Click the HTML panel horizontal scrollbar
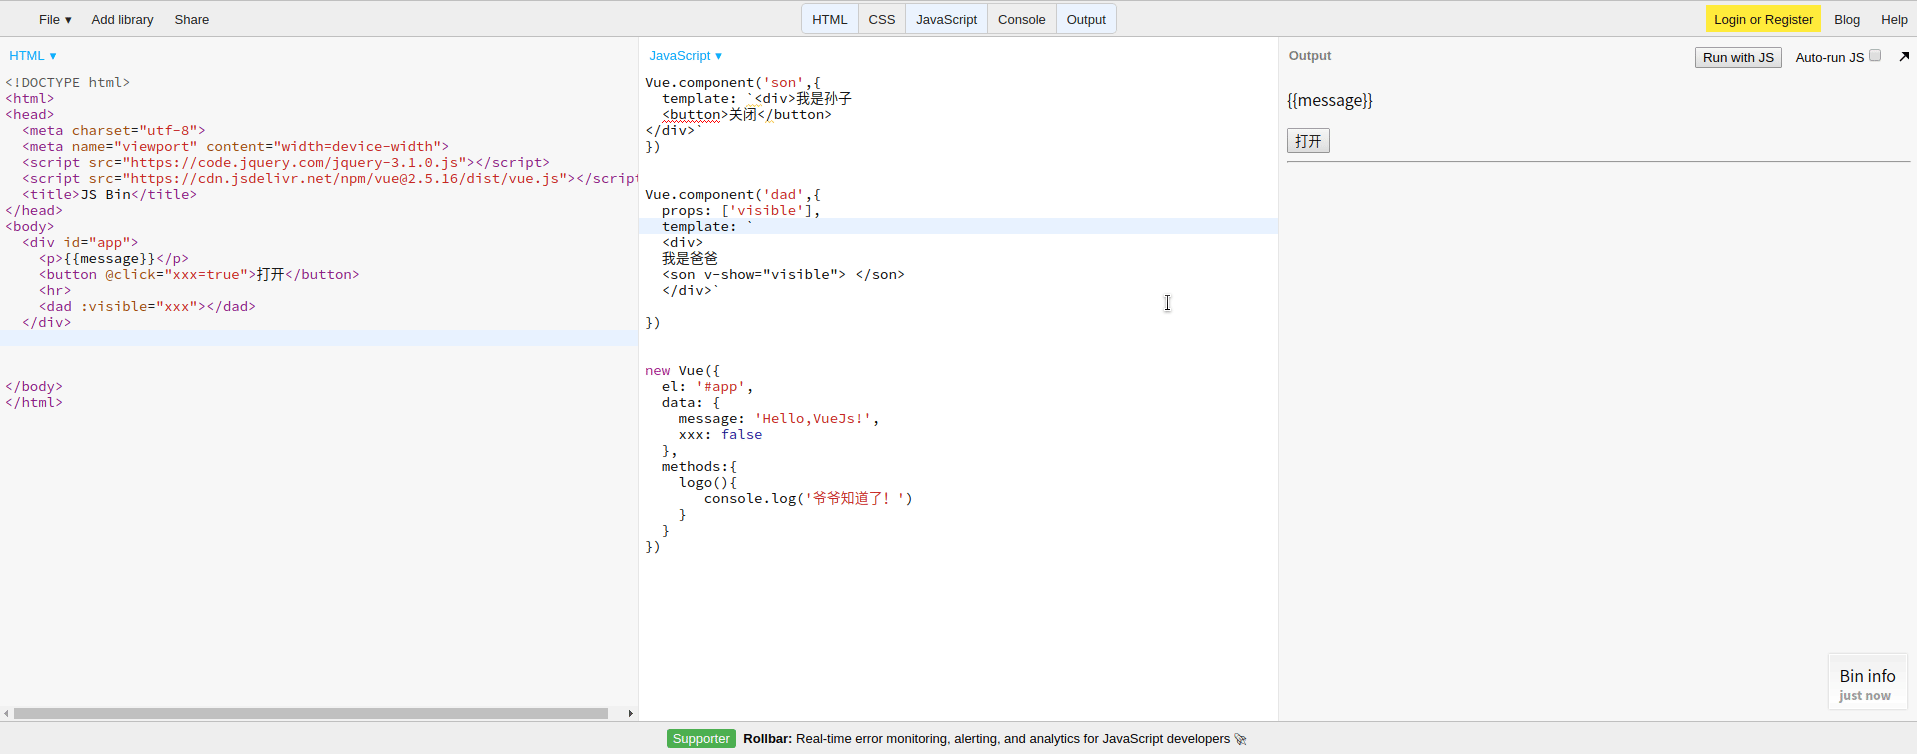 pos(310,713)
